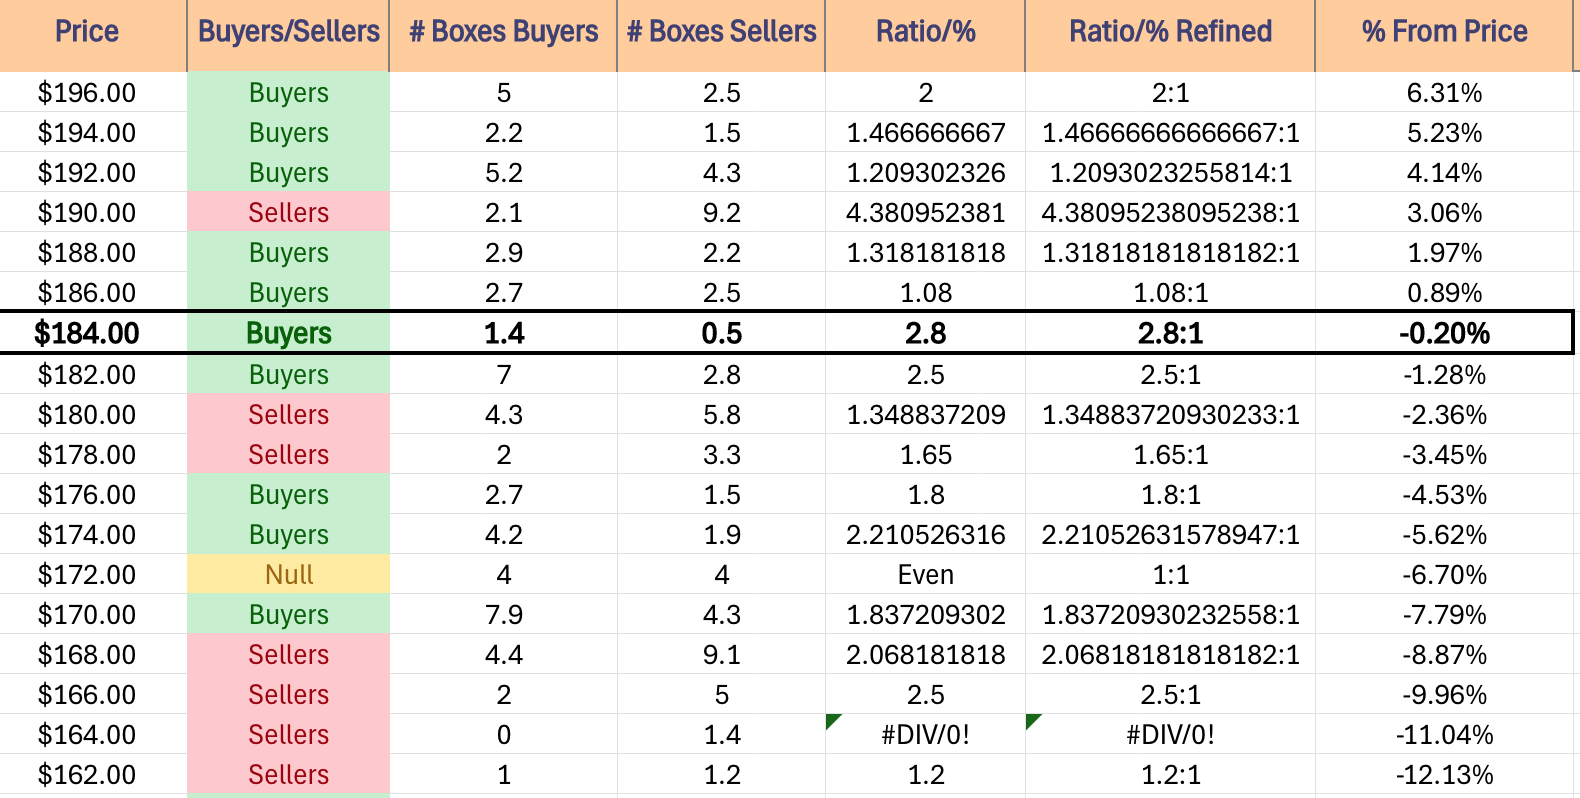
Task: Click the 7.9 buyers boxes value
Action: point(503,615)
